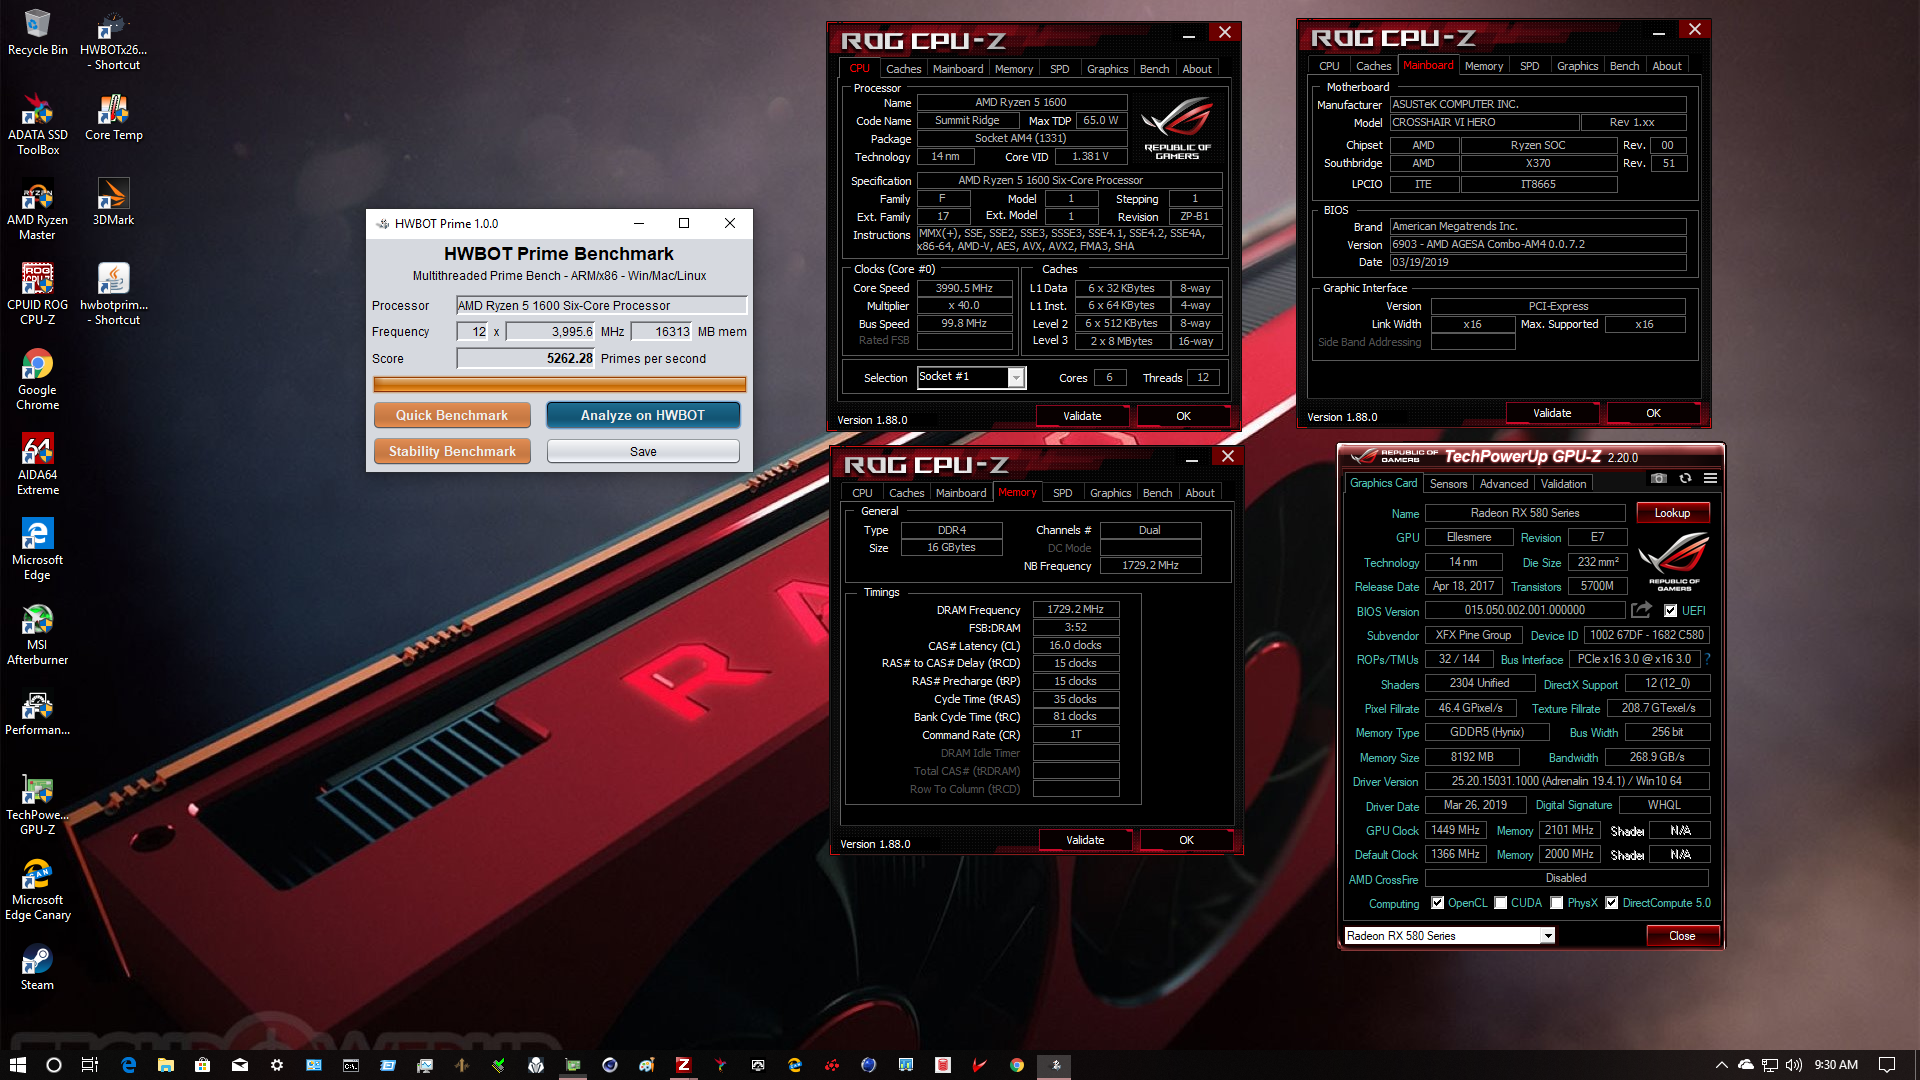1920x1080 pixels.
Task: Open the Microsoft Edge desktop icon
Action: point(38,550)
